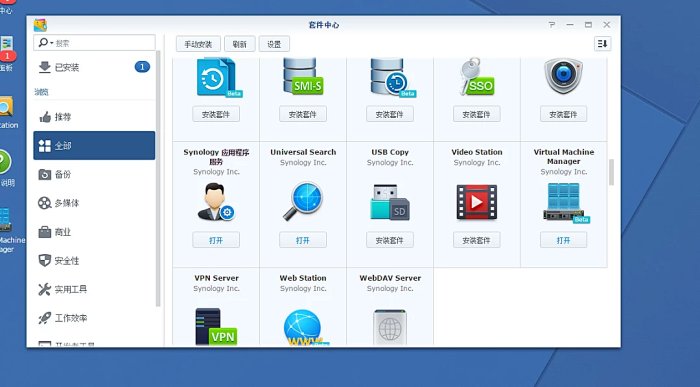700x387 pixels.
Task: Open the 已安装 installed section
Action: coord(94,67)
